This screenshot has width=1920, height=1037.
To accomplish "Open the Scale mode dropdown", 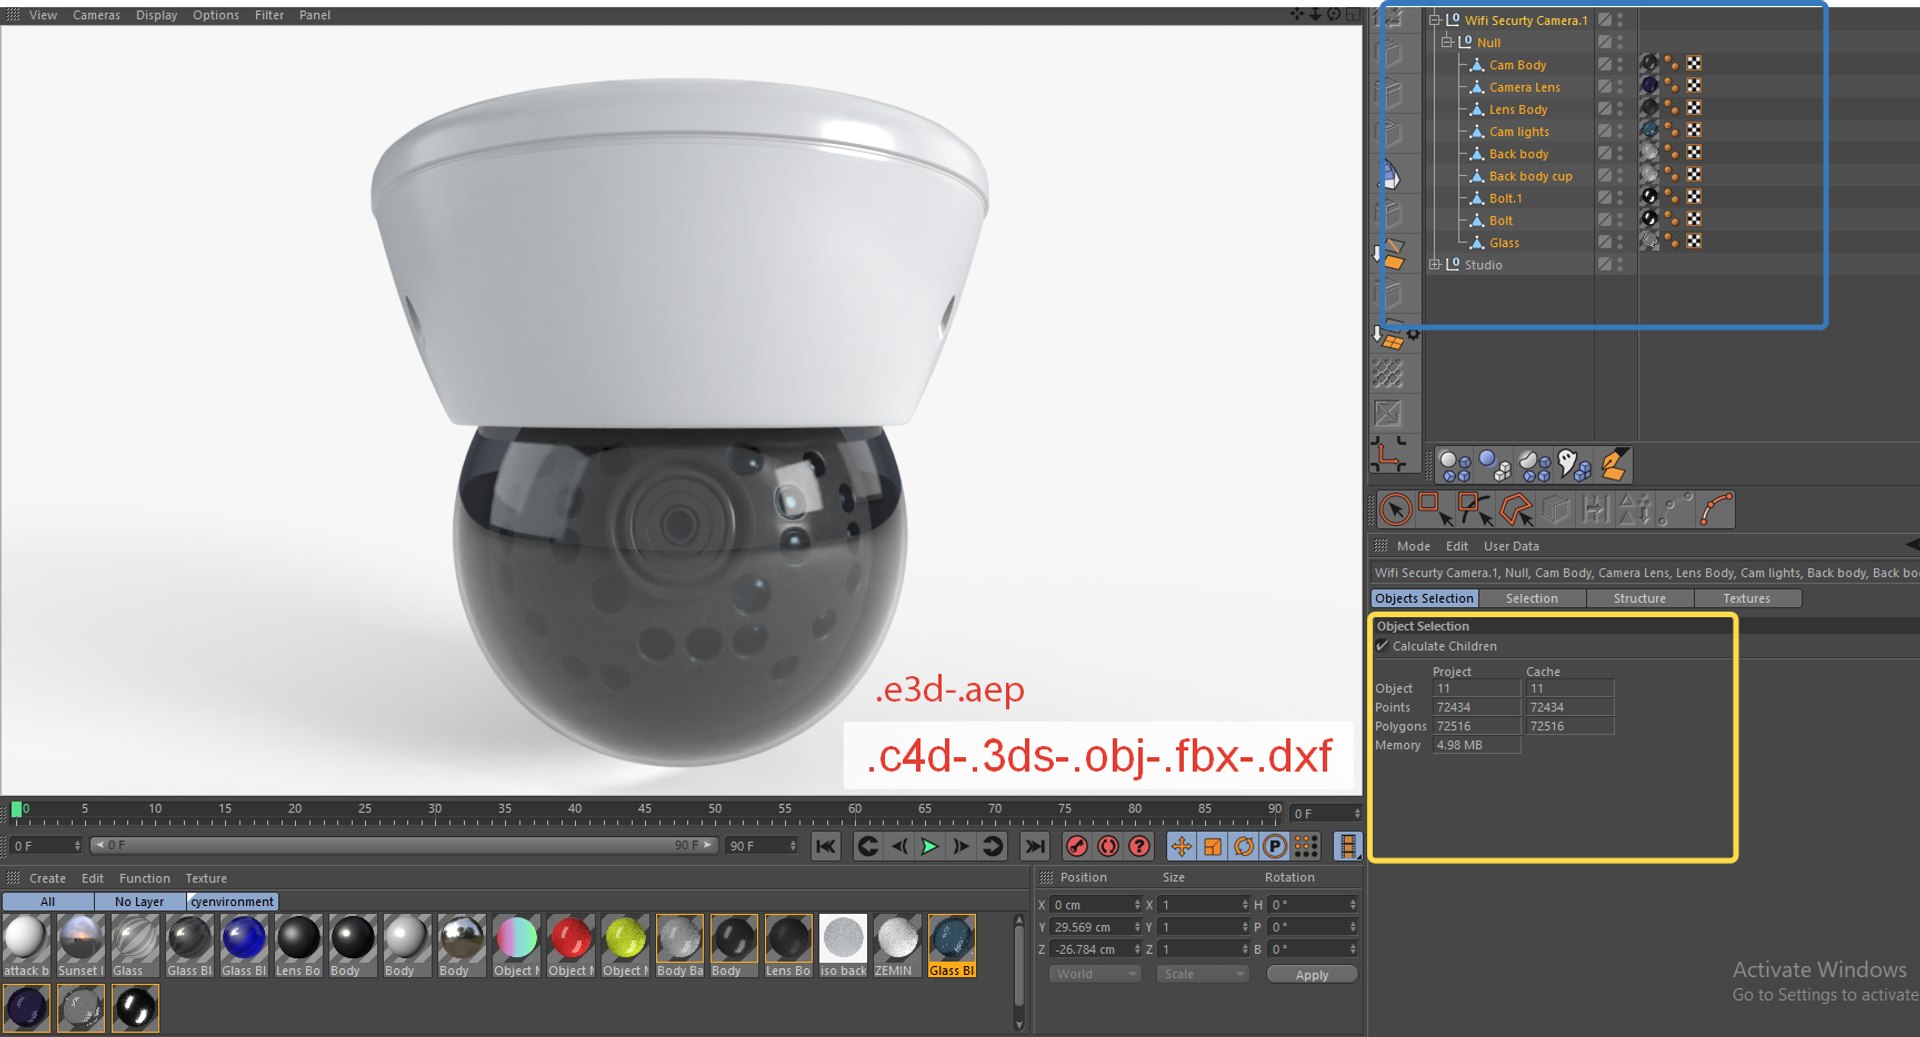I will pos(1203,974).
